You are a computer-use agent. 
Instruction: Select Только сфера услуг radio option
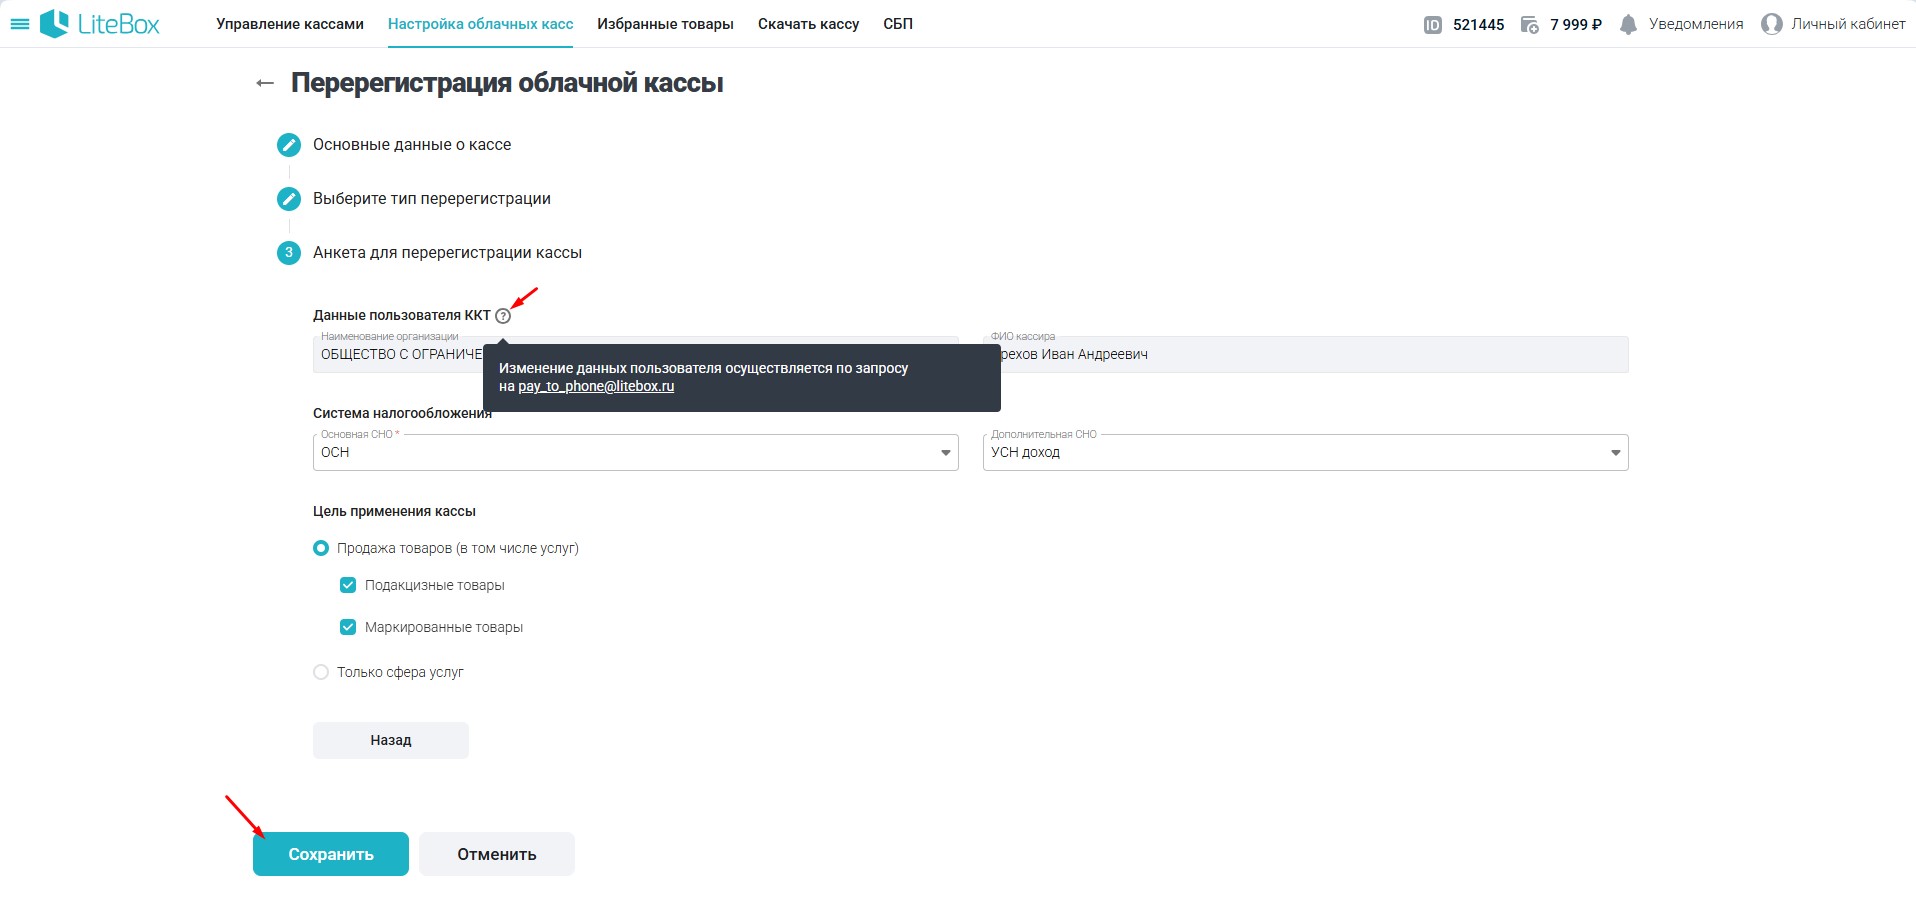coord(321,672)
